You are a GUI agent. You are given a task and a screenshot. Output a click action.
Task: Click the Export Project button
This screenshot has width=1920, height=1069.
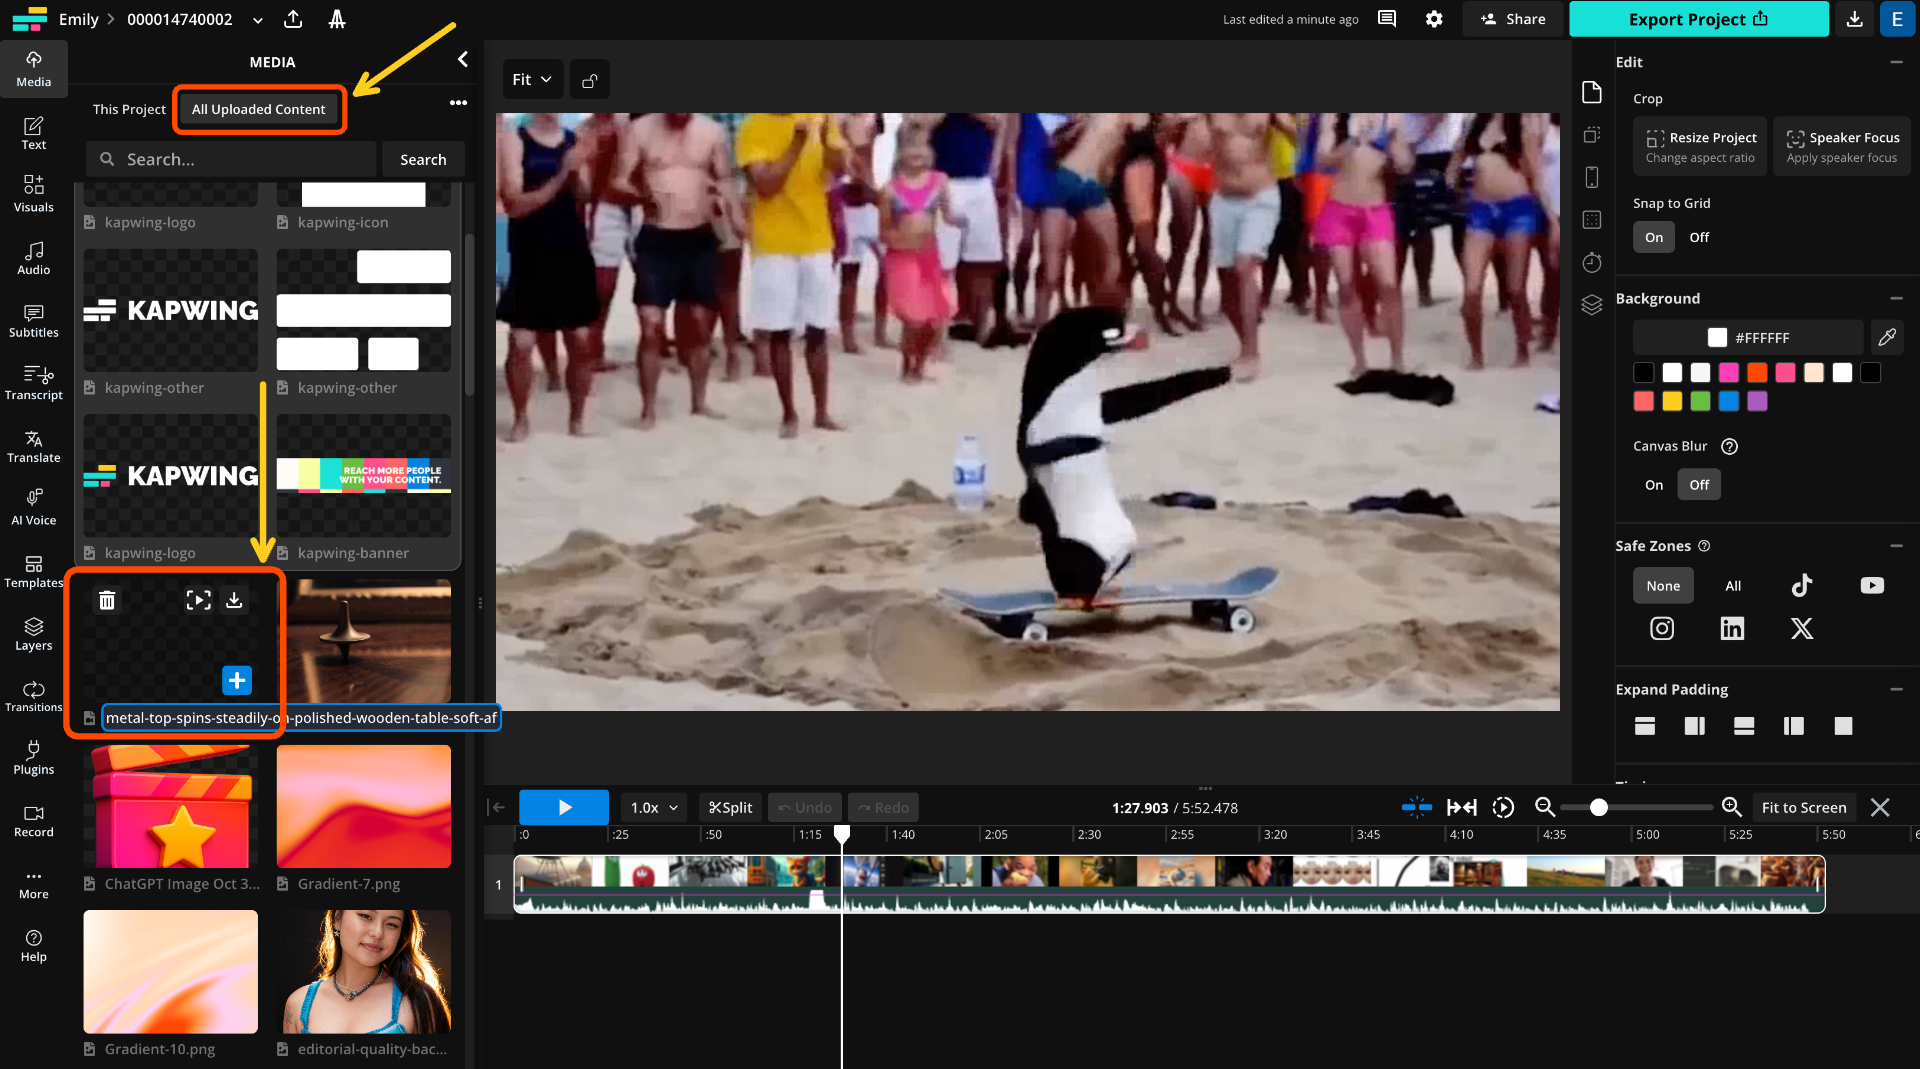1698,19
